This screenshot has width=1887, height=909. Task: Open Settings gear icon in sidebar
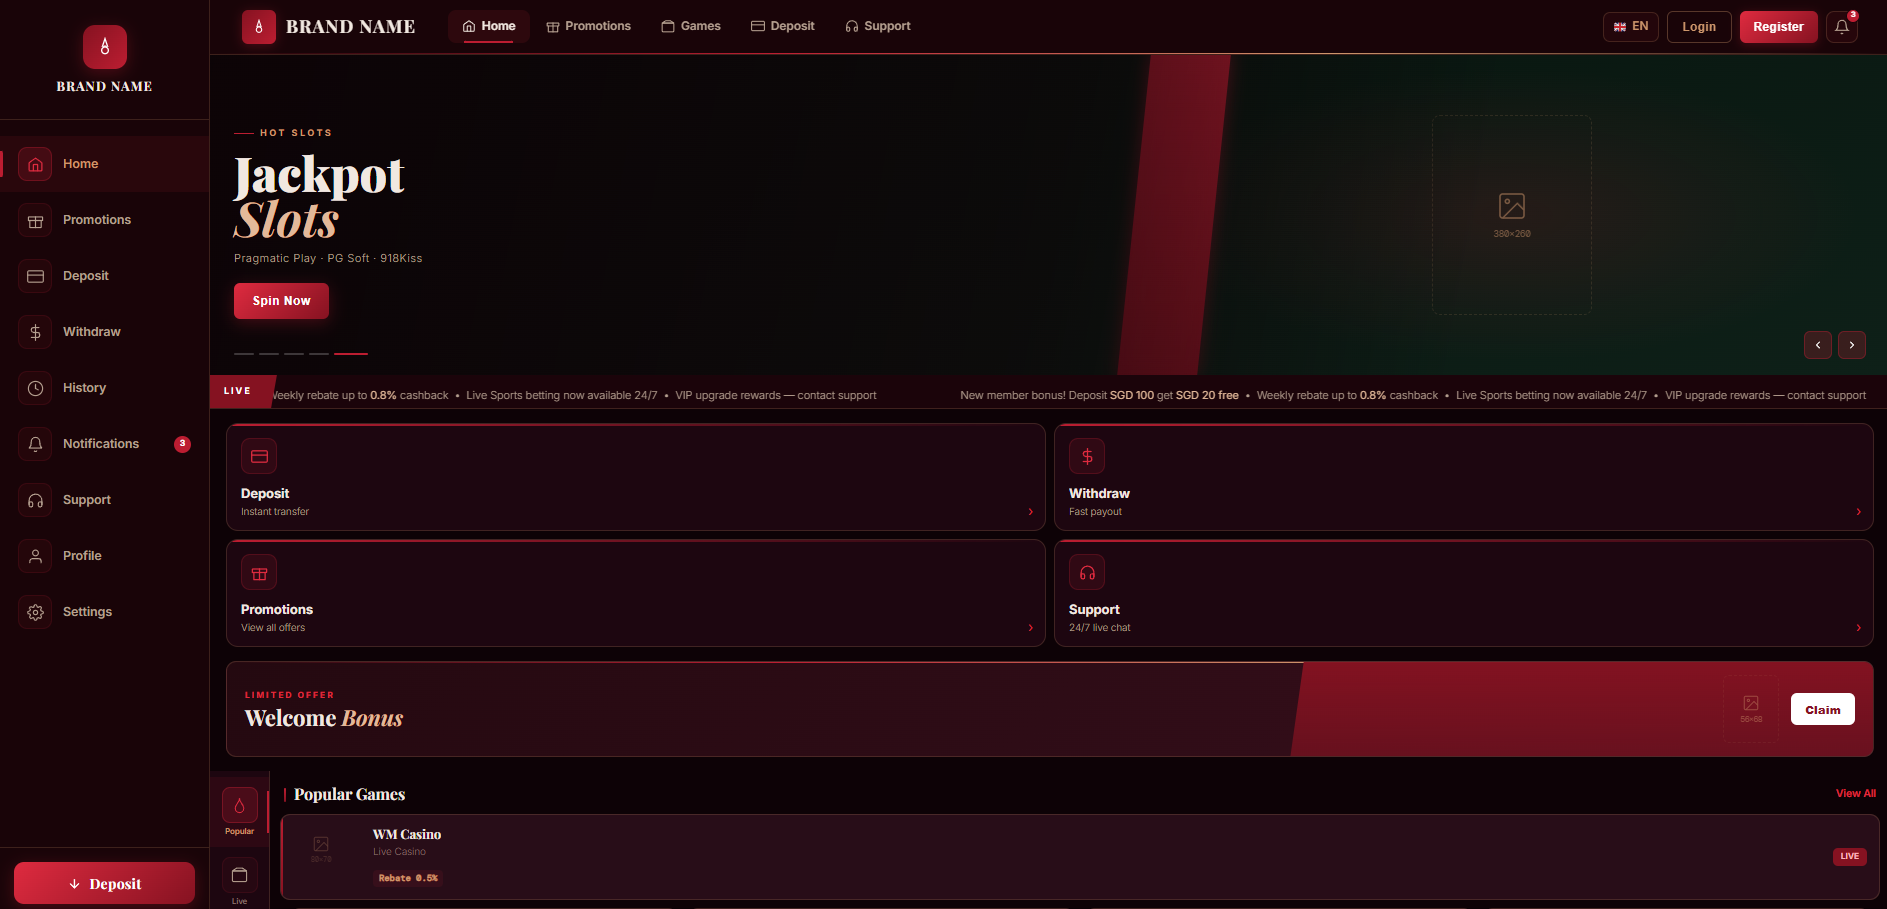[x=35, y=613]
